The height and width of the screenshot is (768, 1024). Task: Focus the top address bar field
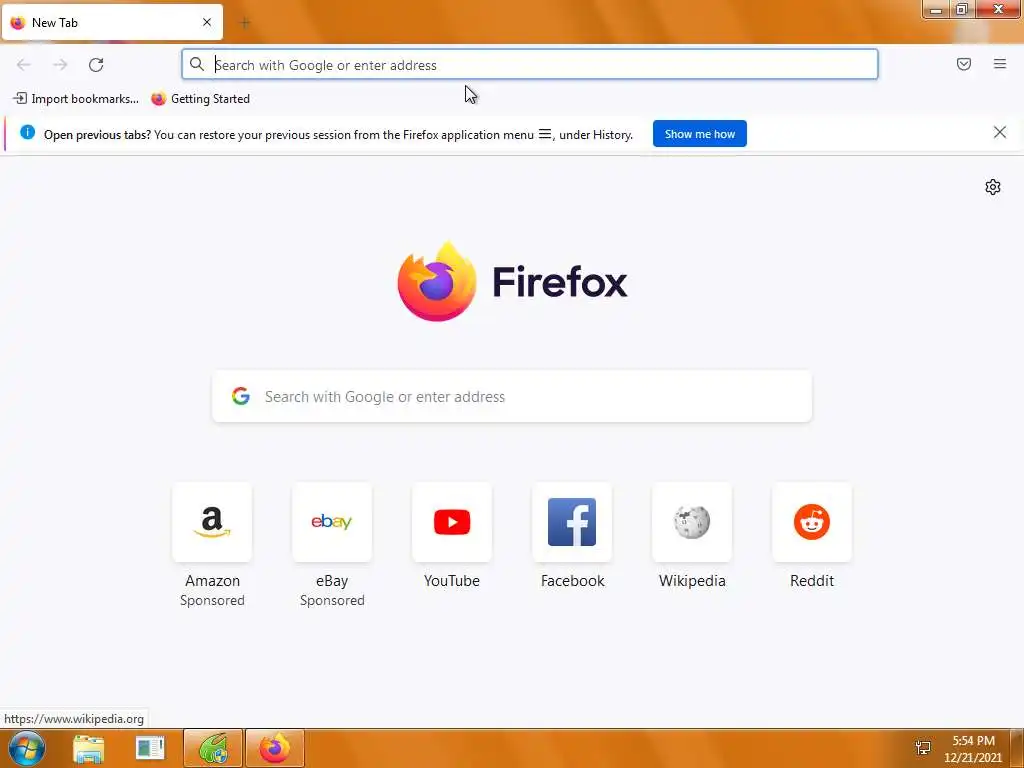click(530, 65)
